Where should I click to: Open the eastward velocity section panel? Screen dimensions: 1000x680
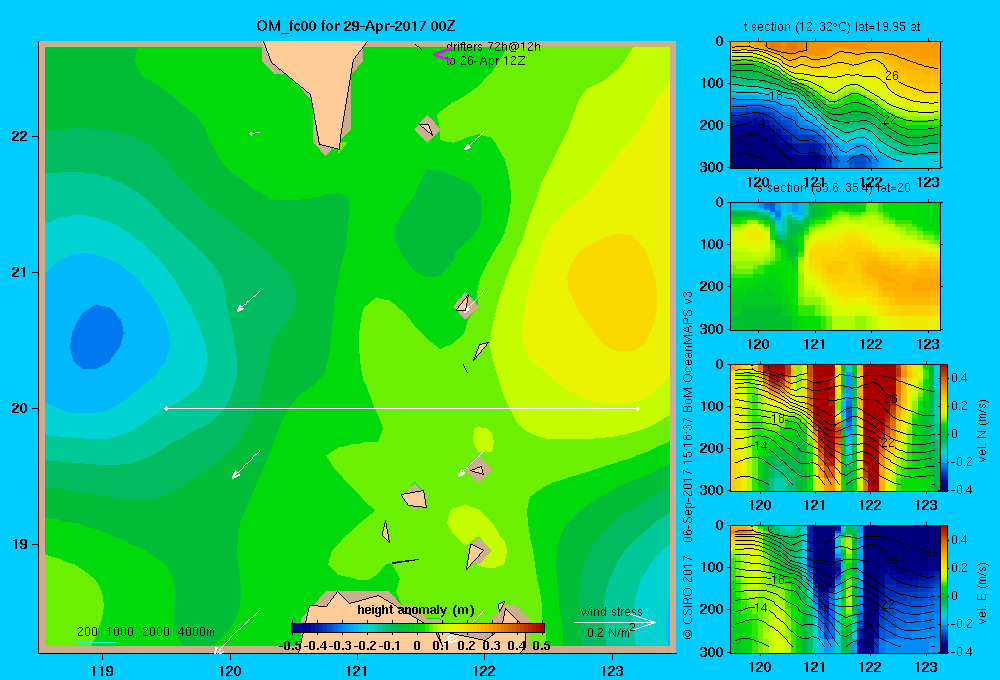pos(835,589)
